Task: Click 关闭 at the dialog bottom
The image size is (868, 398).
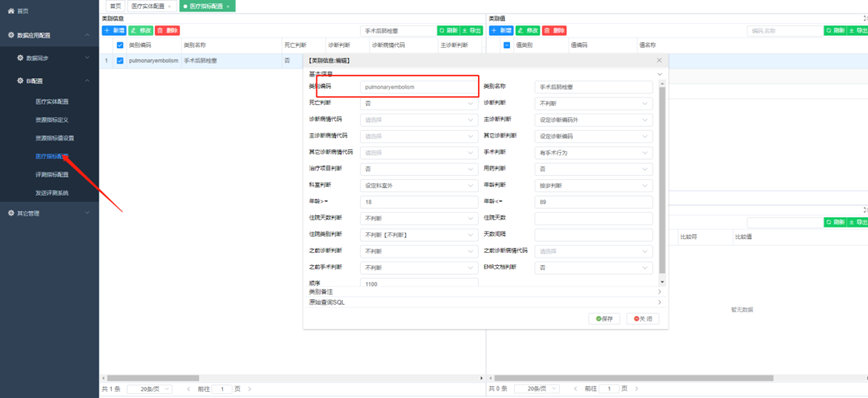Action: click(x=643, y=319)
